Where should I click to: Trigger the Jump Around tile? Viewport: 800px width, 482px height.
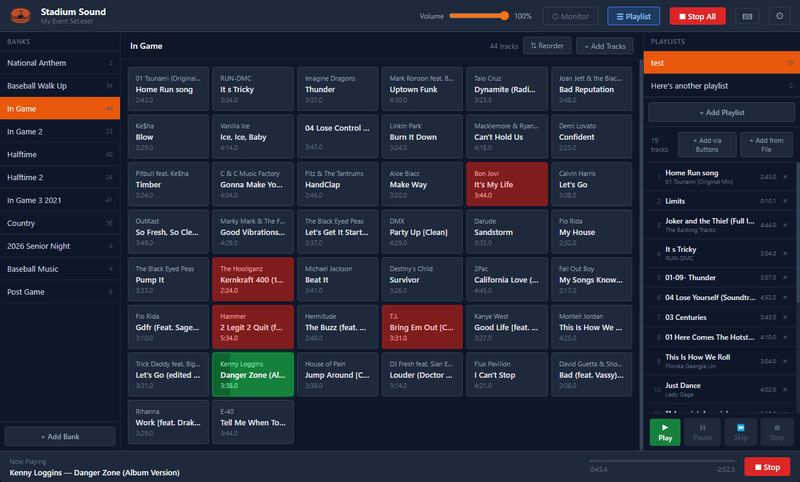click(x=338, y=374)
